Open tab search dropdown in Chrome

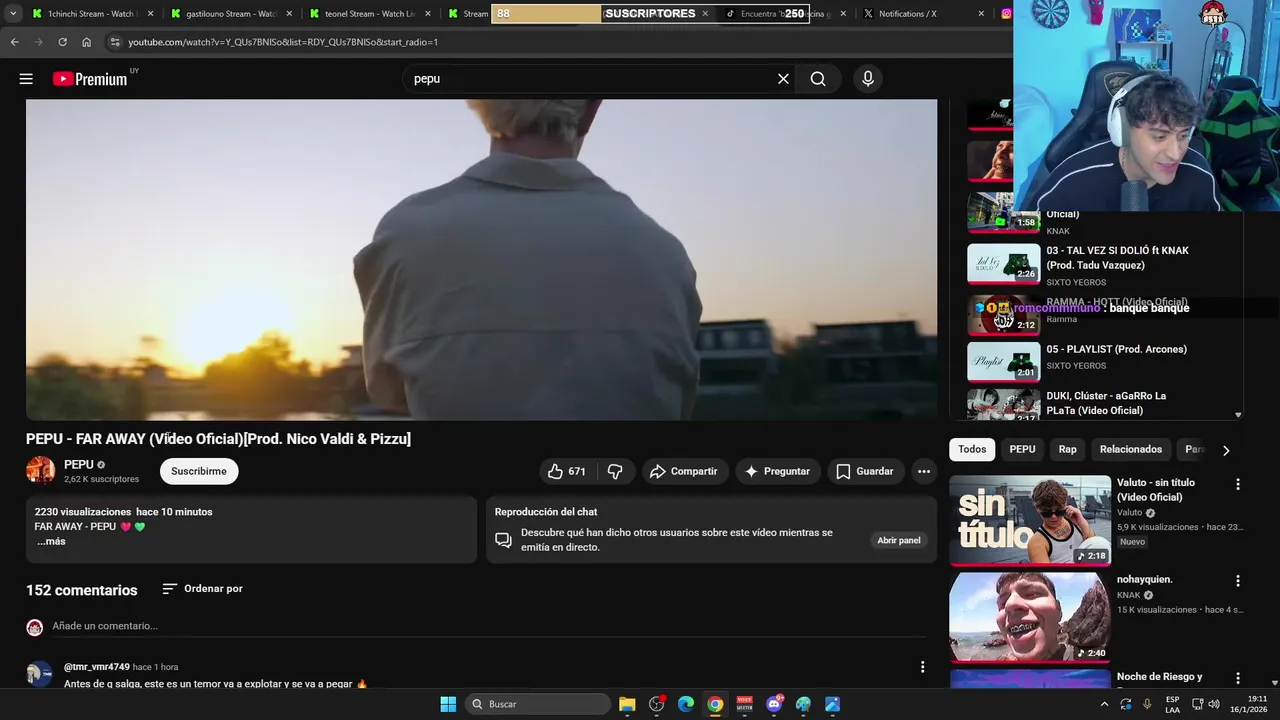(x=13, y=14)
